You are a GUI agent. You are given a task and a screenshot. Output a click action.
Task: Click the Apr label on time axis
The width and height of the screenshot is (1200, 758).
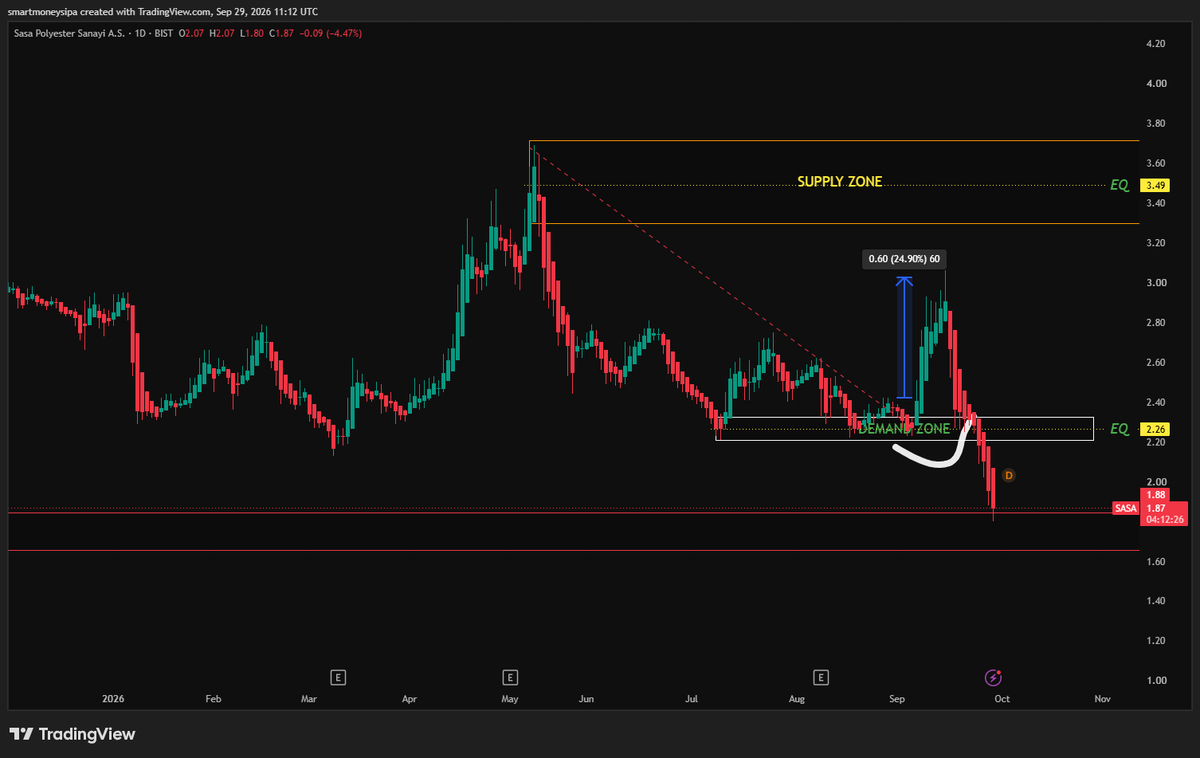coord(410,699)
